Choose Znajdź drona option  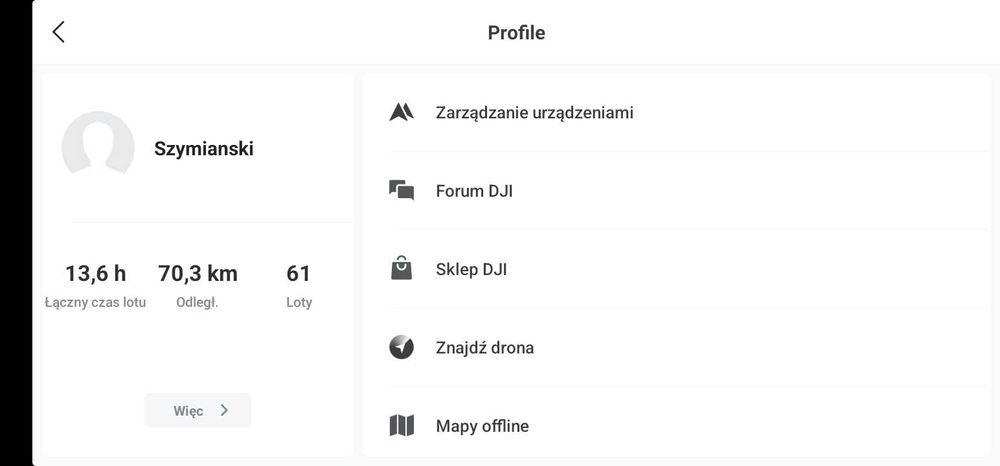point(484,348)
